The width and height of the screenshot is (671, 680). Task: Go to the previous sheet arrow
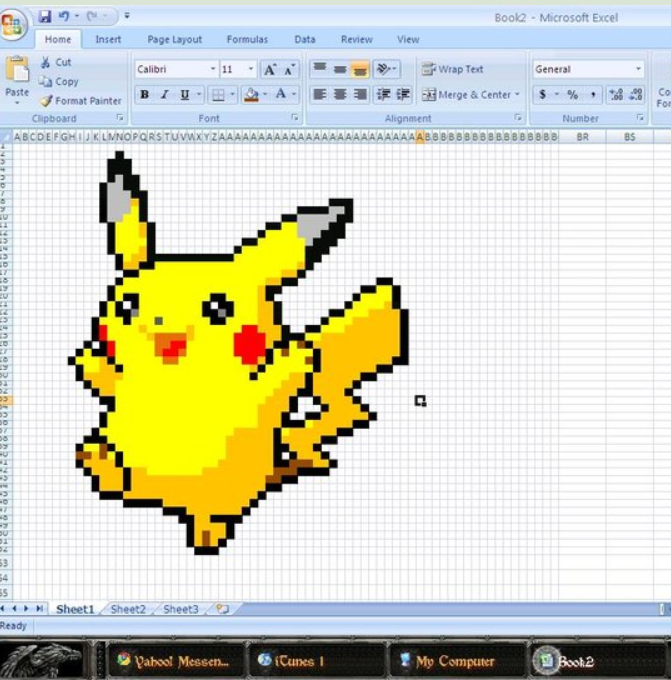tap(14, 609)
